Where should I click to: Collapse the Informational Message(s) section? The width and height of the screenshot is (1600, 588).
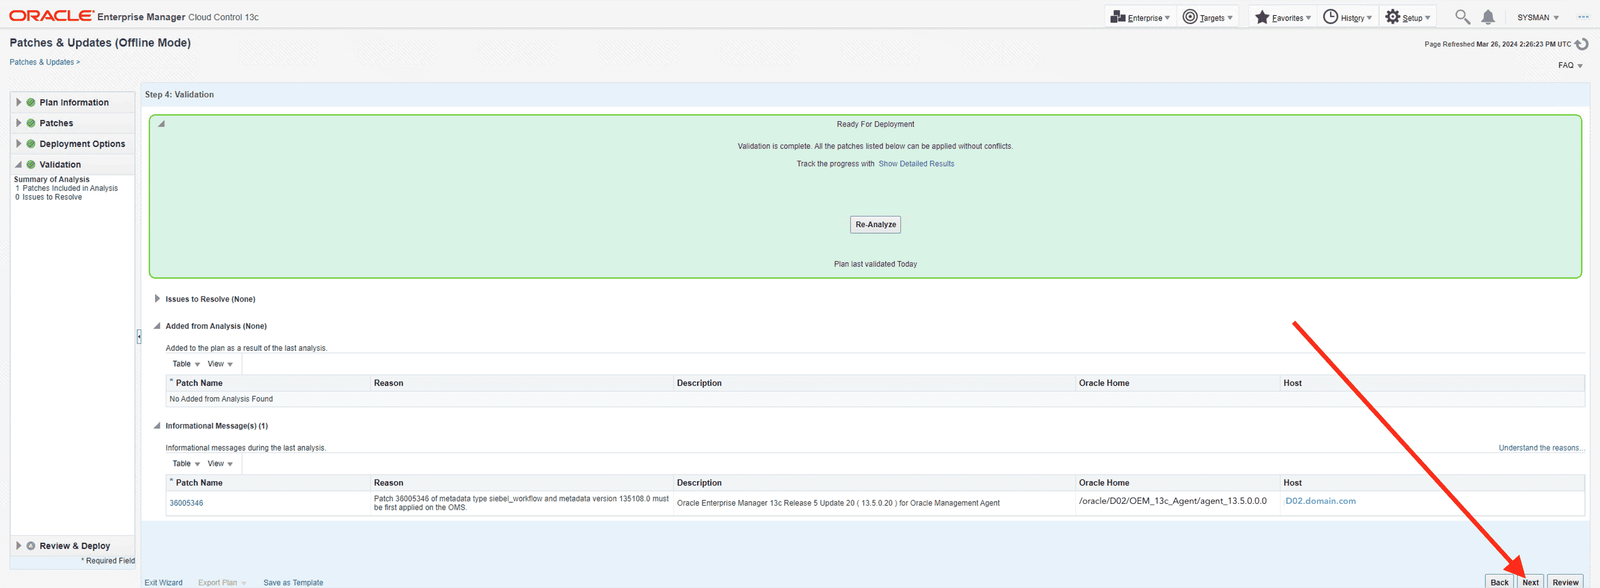pyautogui.click(x=157, y=426)
